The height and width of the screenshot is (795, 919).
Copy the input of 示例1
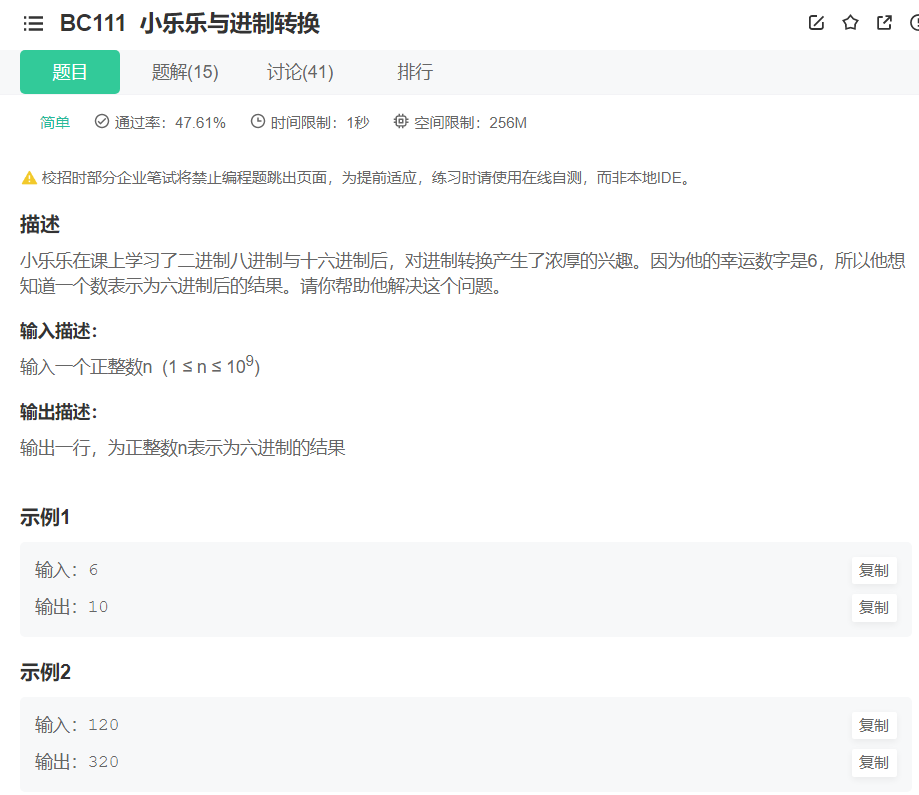pos(873,570)
